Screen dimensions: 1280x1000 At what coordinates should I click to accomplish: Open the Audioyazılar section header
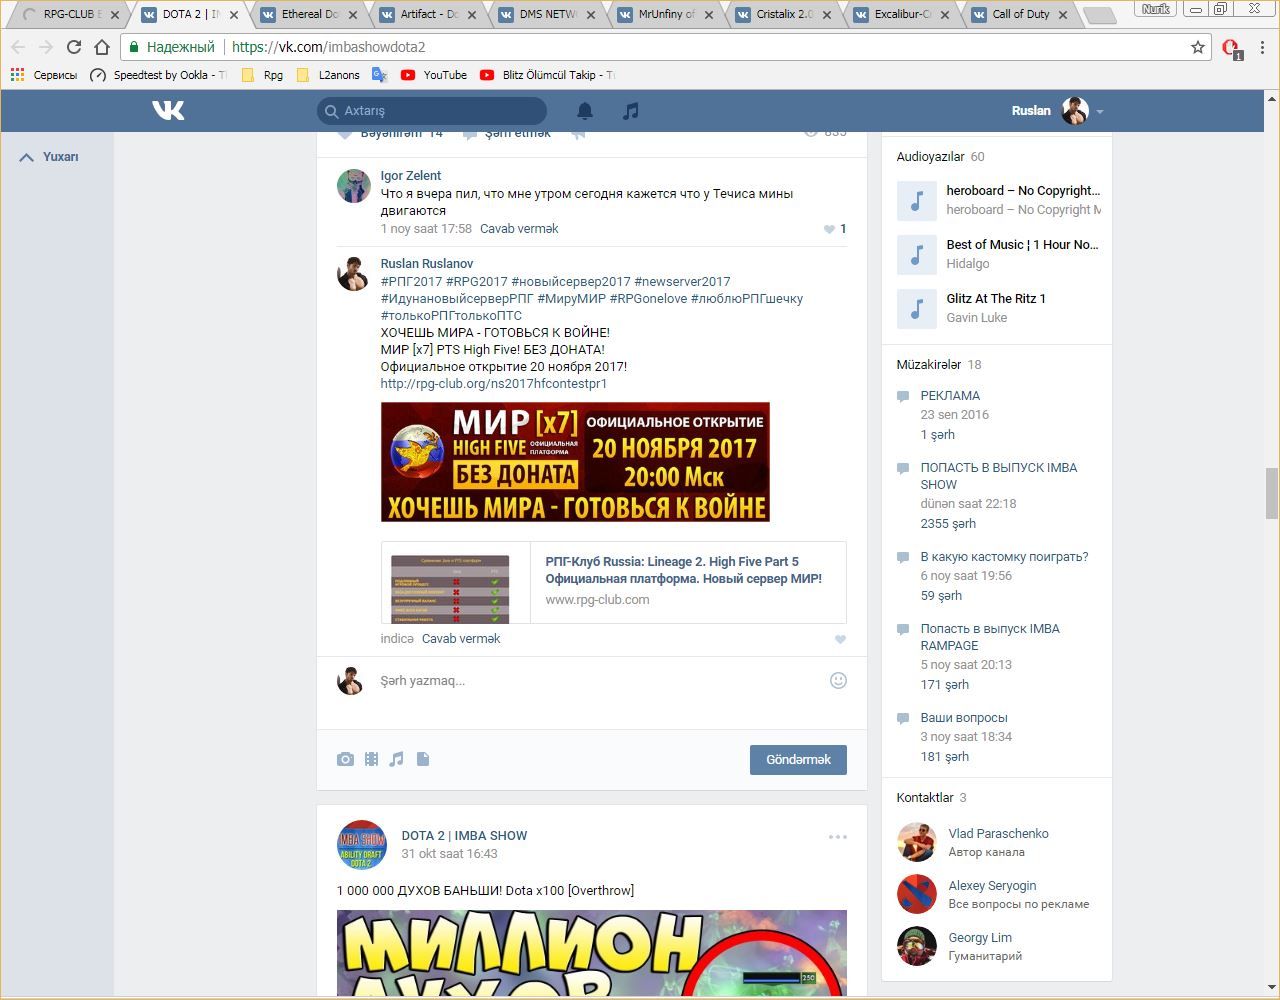click(940, 157)
